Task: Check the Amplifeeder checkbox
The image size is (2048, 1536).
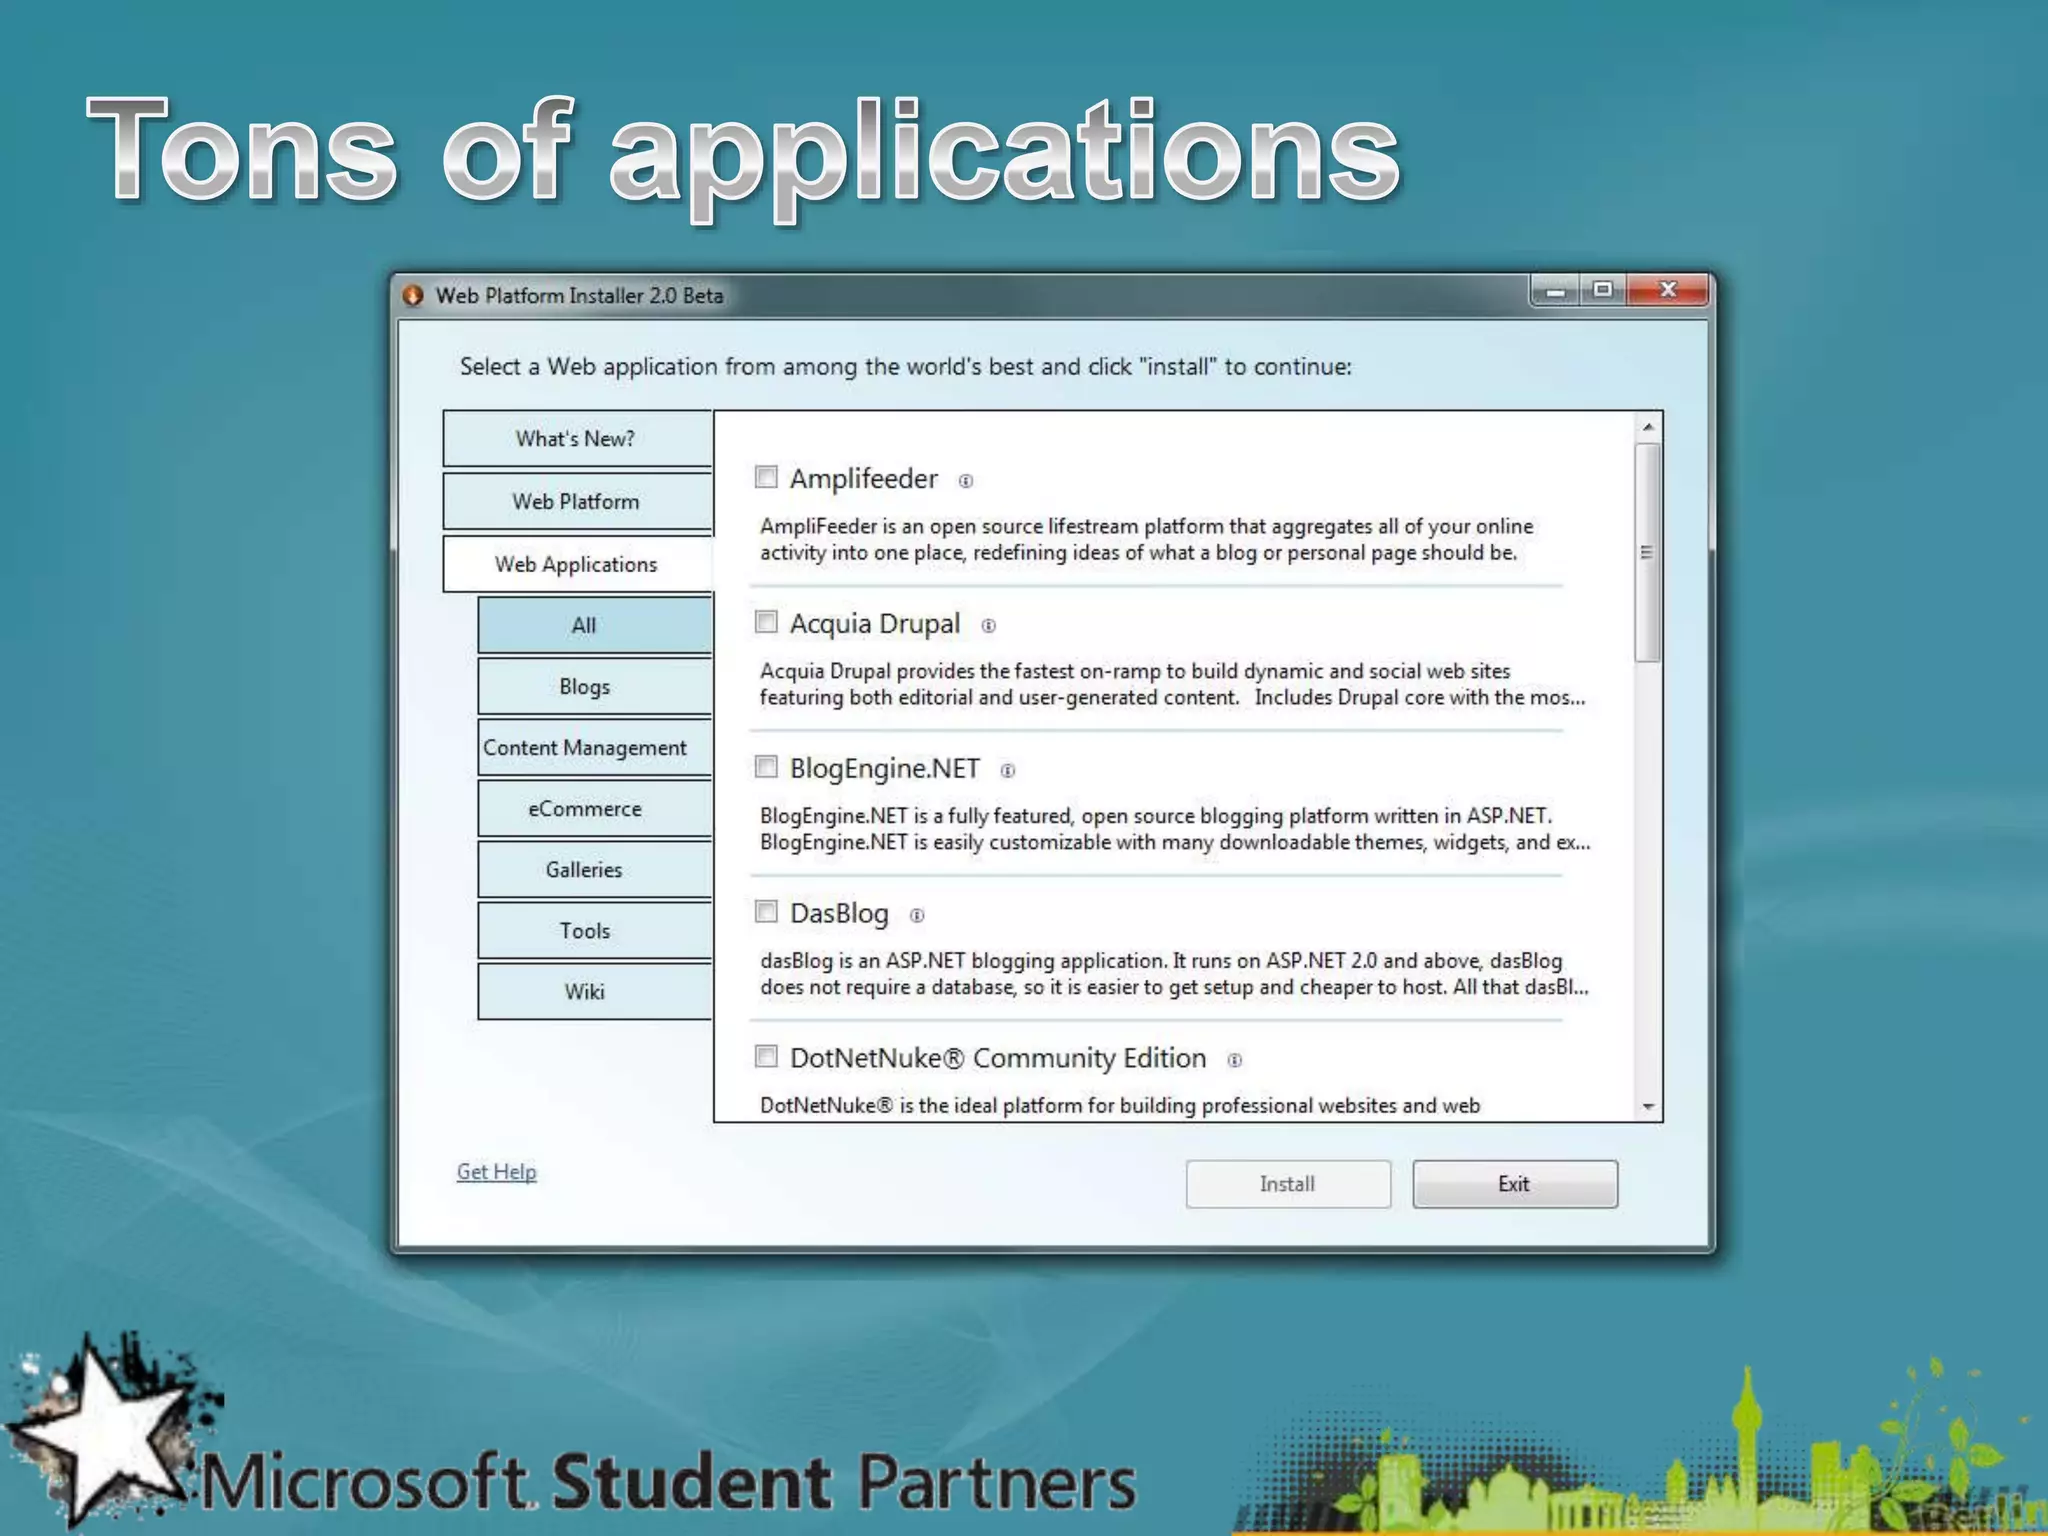Action: (x=766, y=477)
